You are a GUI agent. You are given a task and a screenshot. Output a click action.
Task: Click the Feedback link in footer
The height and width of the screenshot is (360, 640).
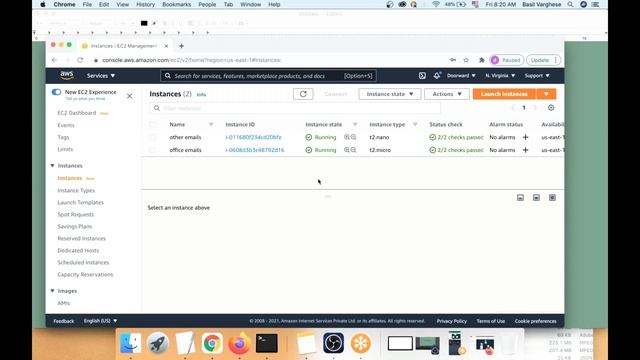coord(64,321)
